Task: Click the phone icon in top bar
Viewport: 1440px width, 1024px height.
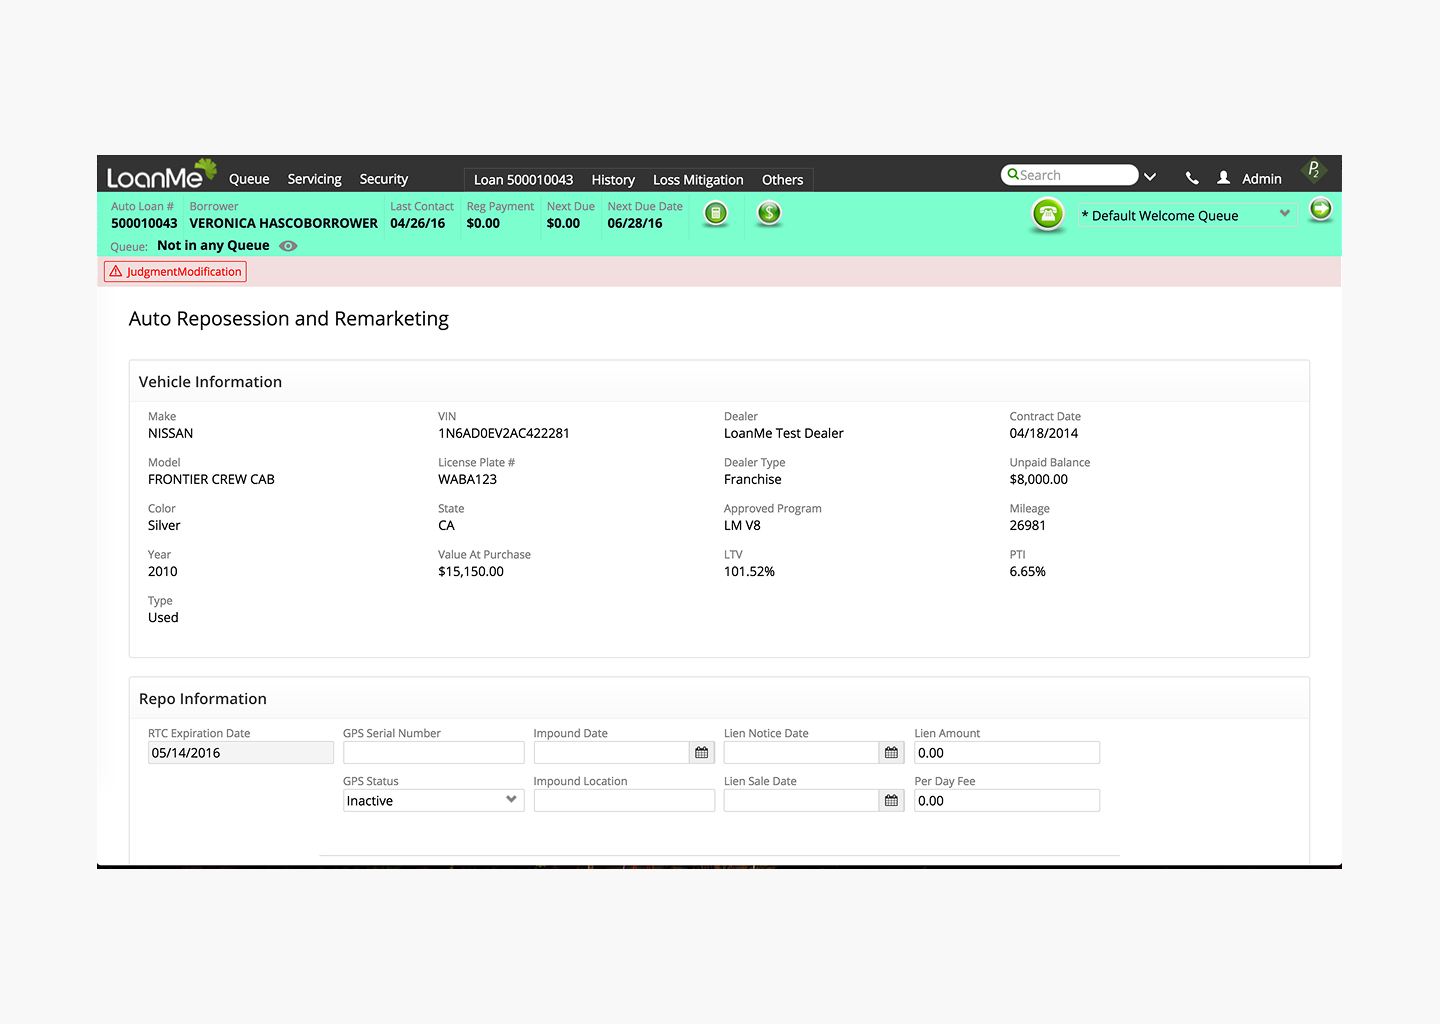Action: click(x=1192, y=178)
